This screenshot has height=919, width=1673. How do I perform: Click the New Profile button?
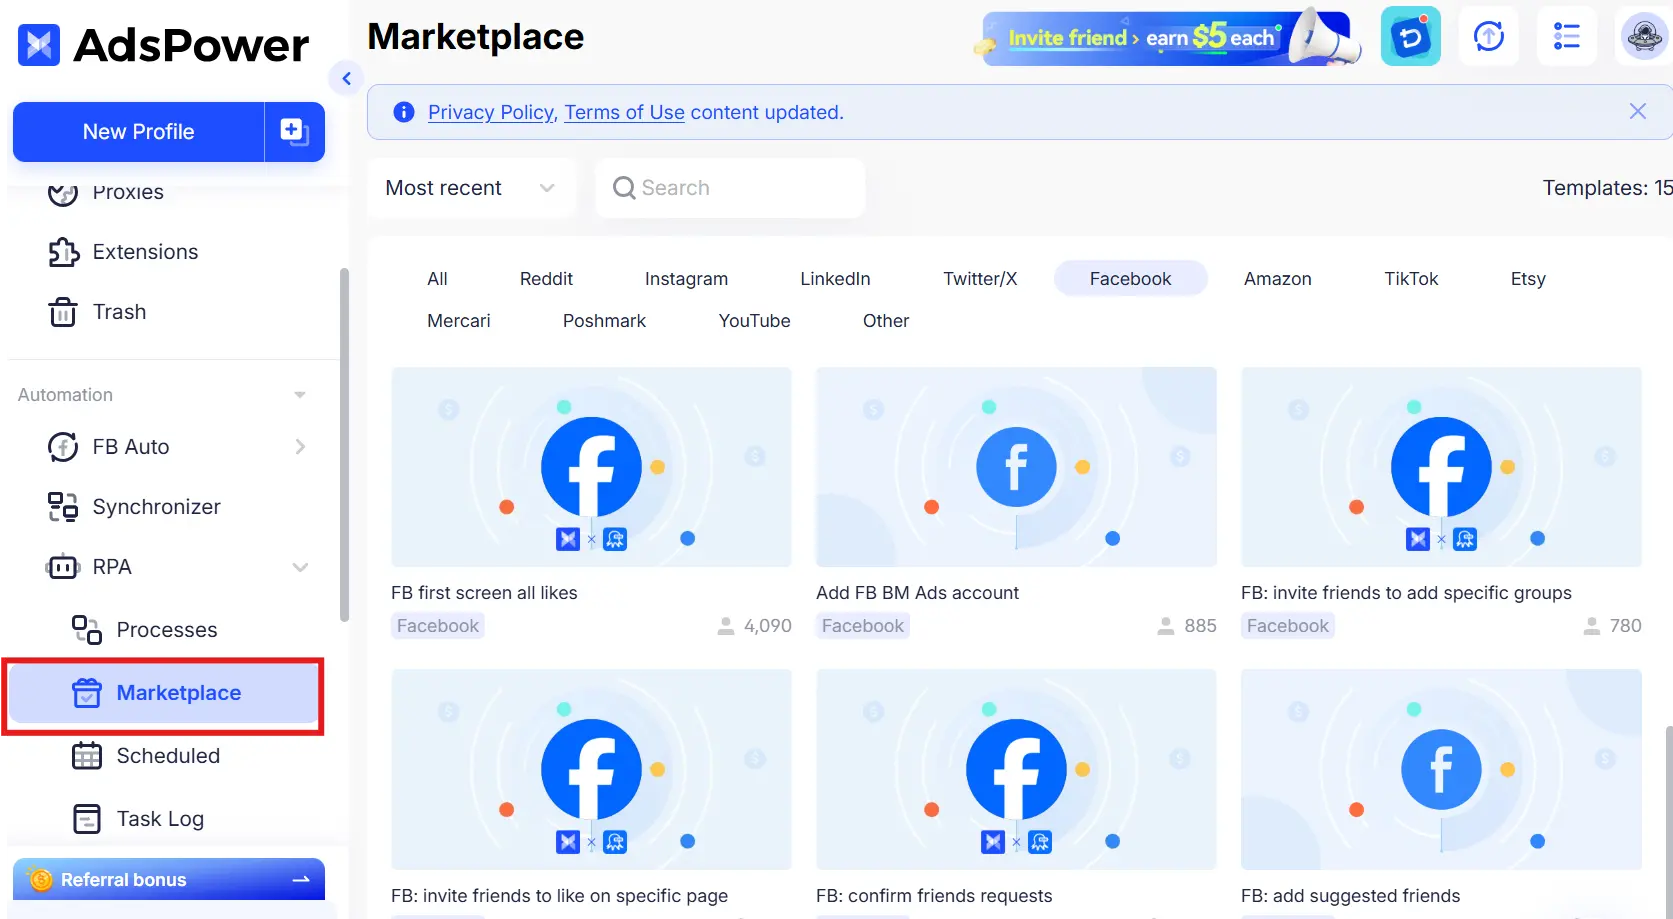(138, 132)
